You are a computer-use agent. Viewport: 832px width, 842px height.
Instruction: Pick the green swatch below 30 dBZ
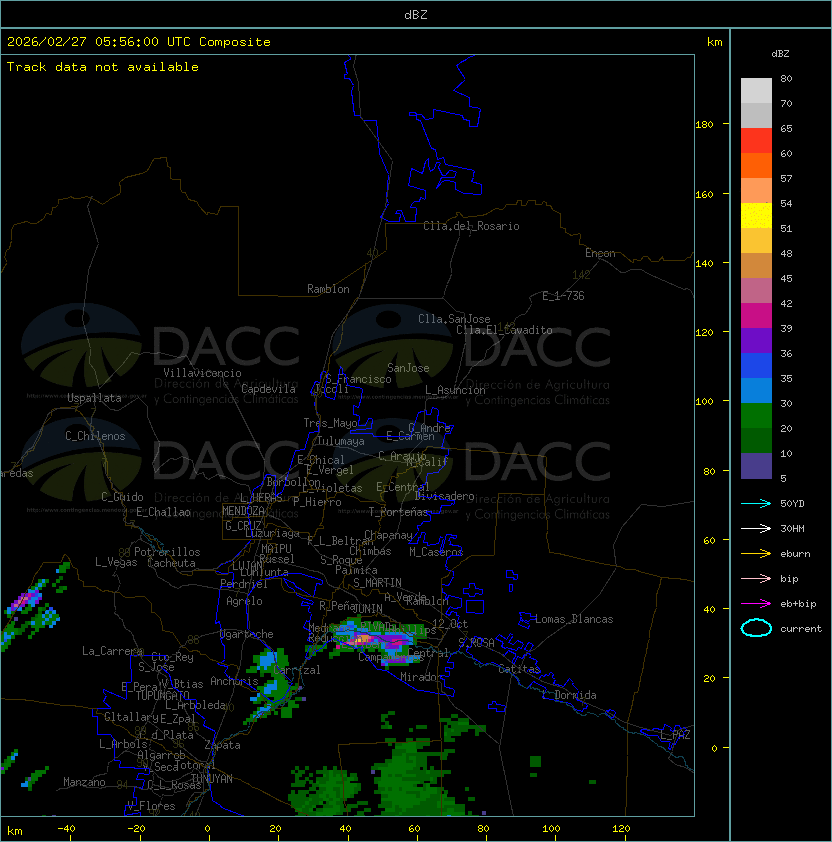coord(756,416)
